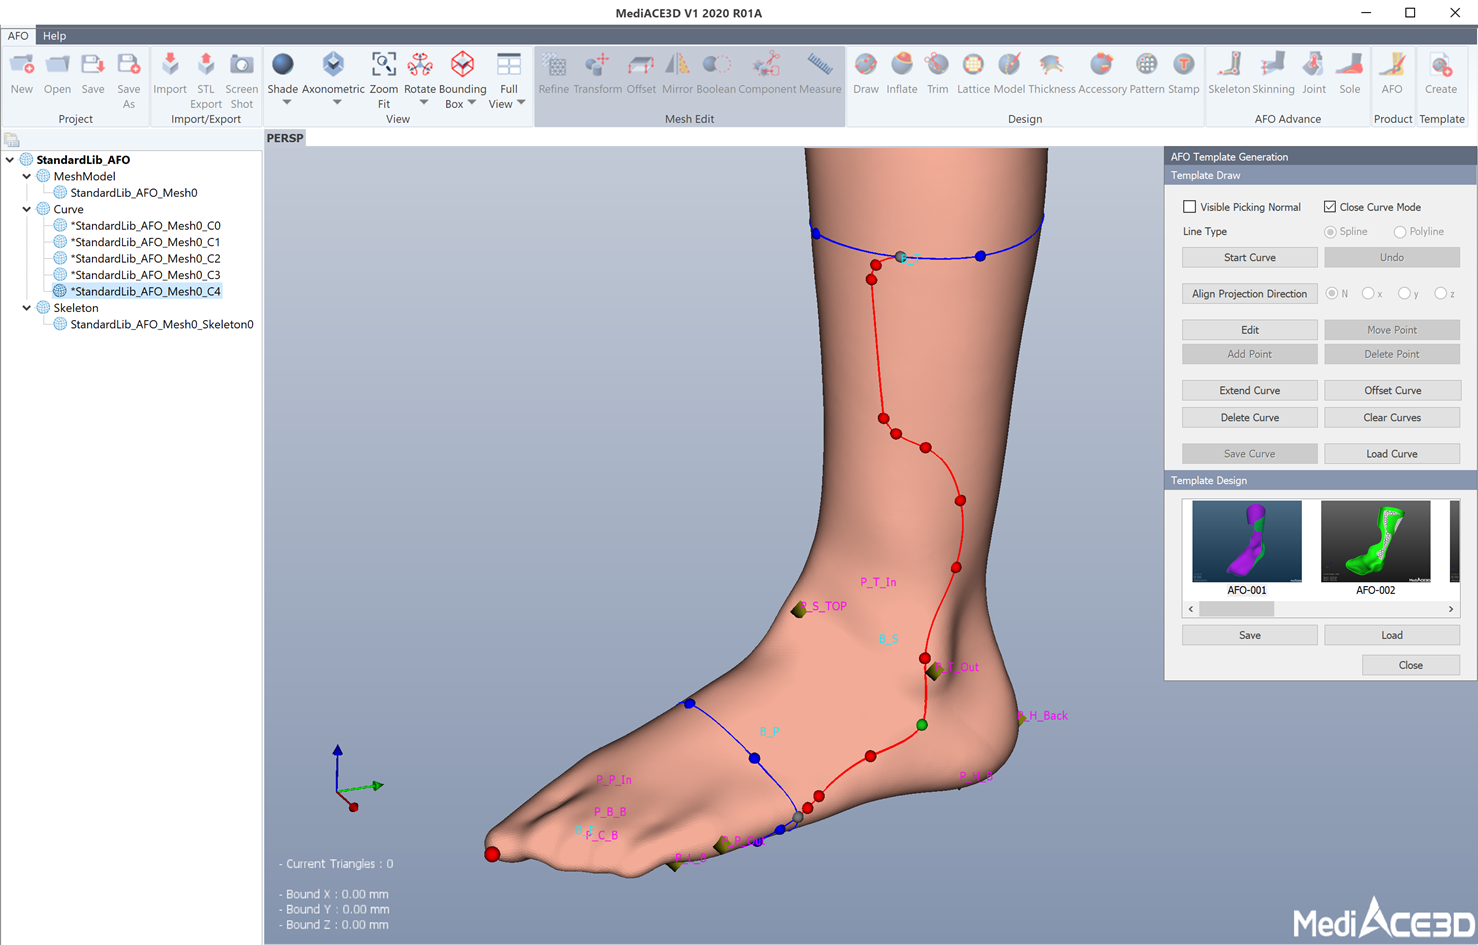Click the Full View icon
Screen dimensions: 1478x945
coord(509,65)
